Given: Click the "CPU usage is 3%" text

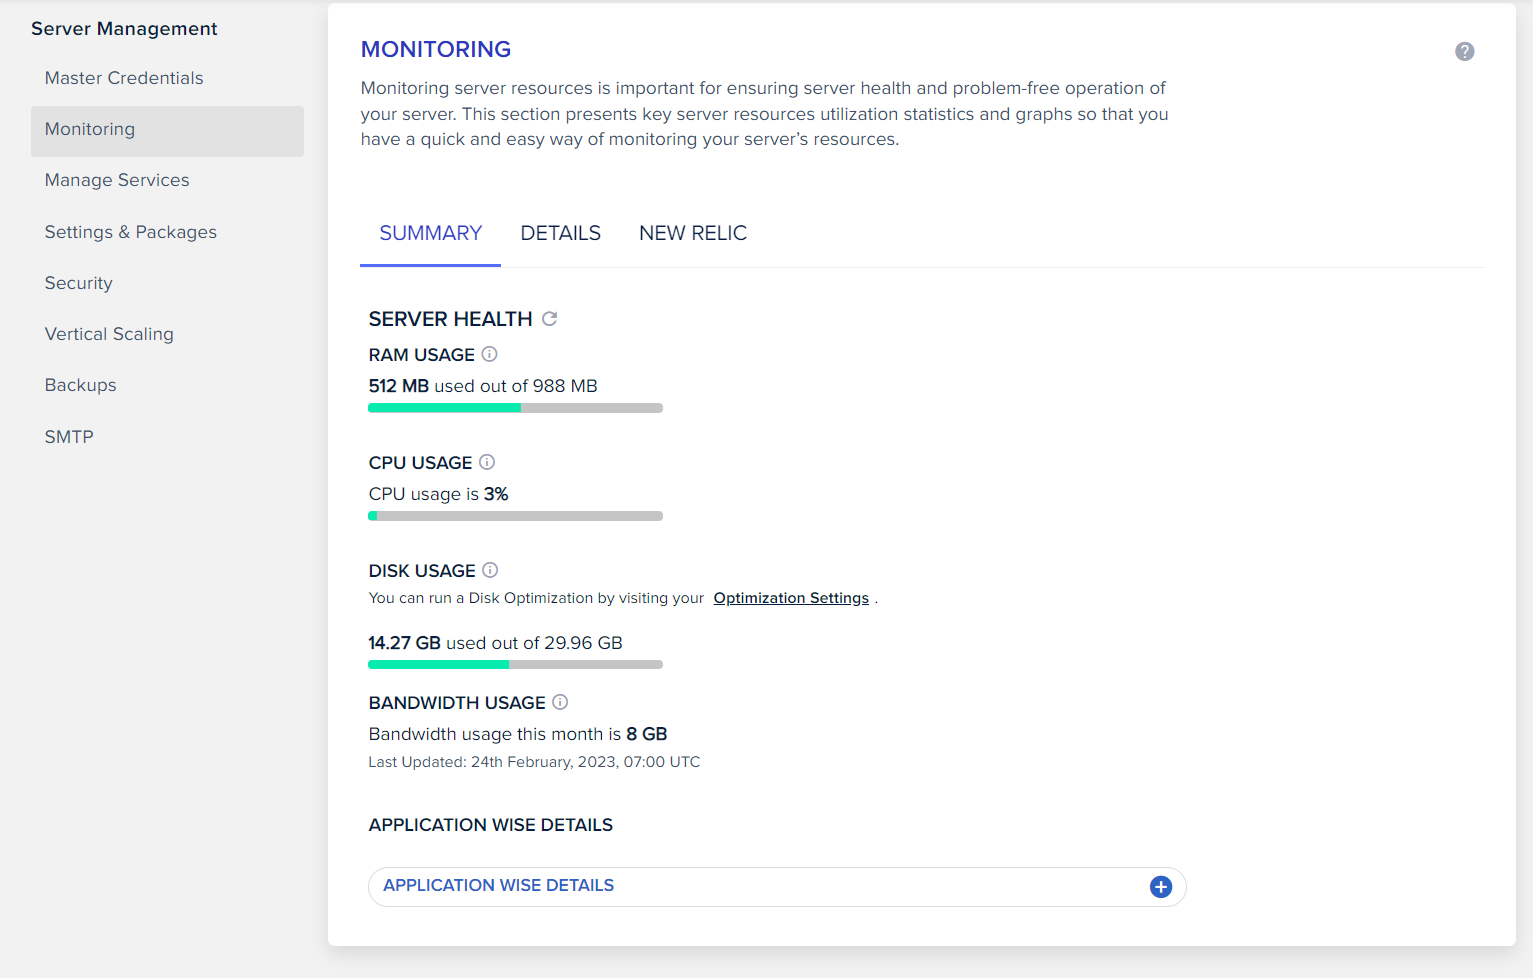Looking at the screenshot, I should click(x=438, y=494).
